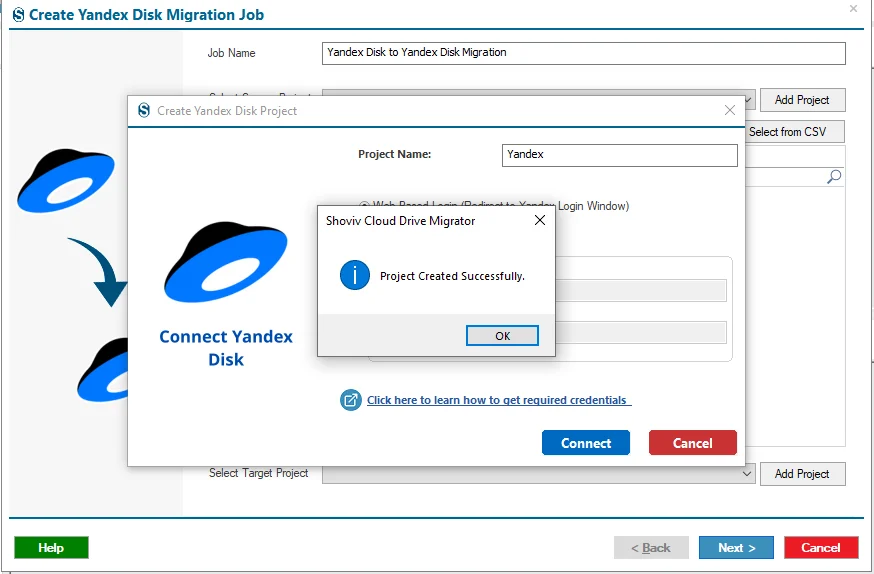The width and height of the screenshot is (874, 574).
Task: Click the source Yandex Disk logo in the left panel
Action: [x=66, y=180]
